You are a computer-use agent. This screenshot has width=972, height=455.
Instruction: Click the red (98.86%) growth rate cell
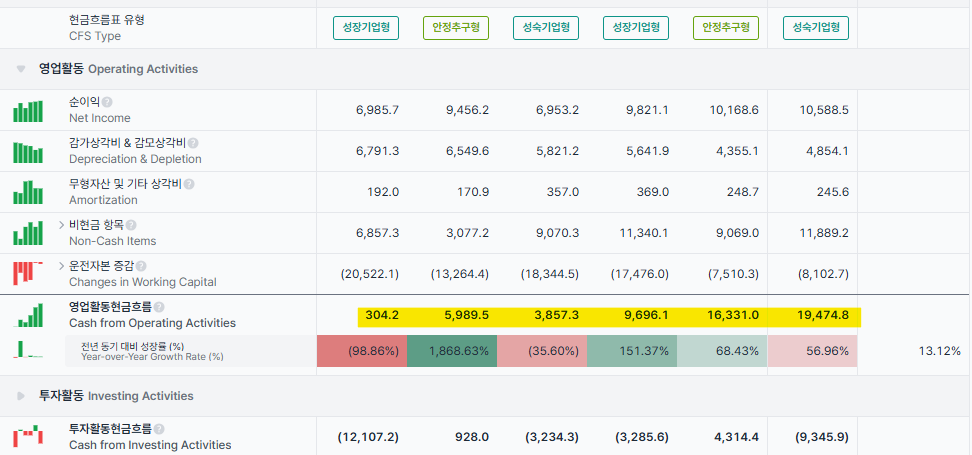click(362, 351)
